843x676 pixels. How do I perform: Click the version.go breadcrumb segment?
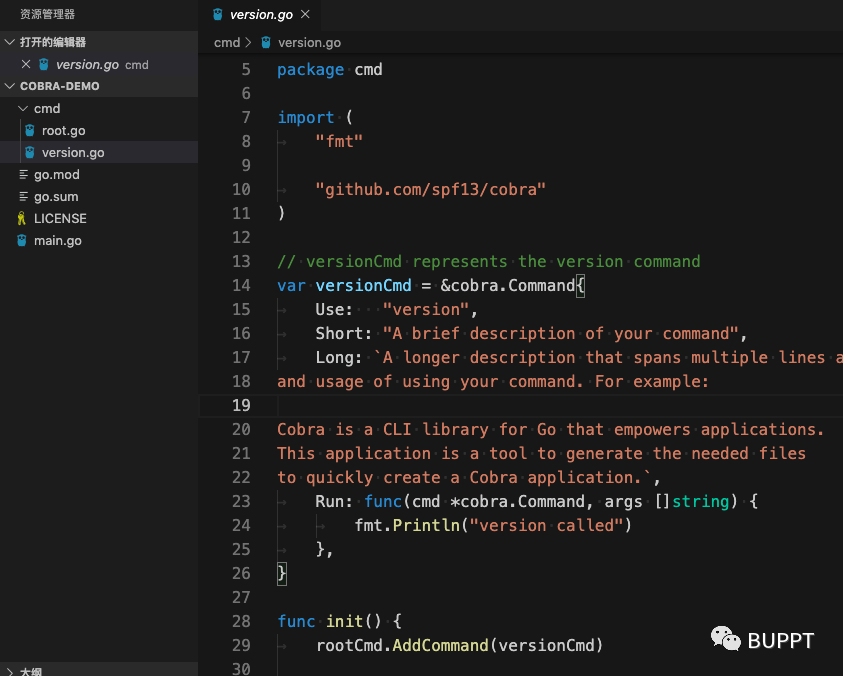click(x=309, y=42)
